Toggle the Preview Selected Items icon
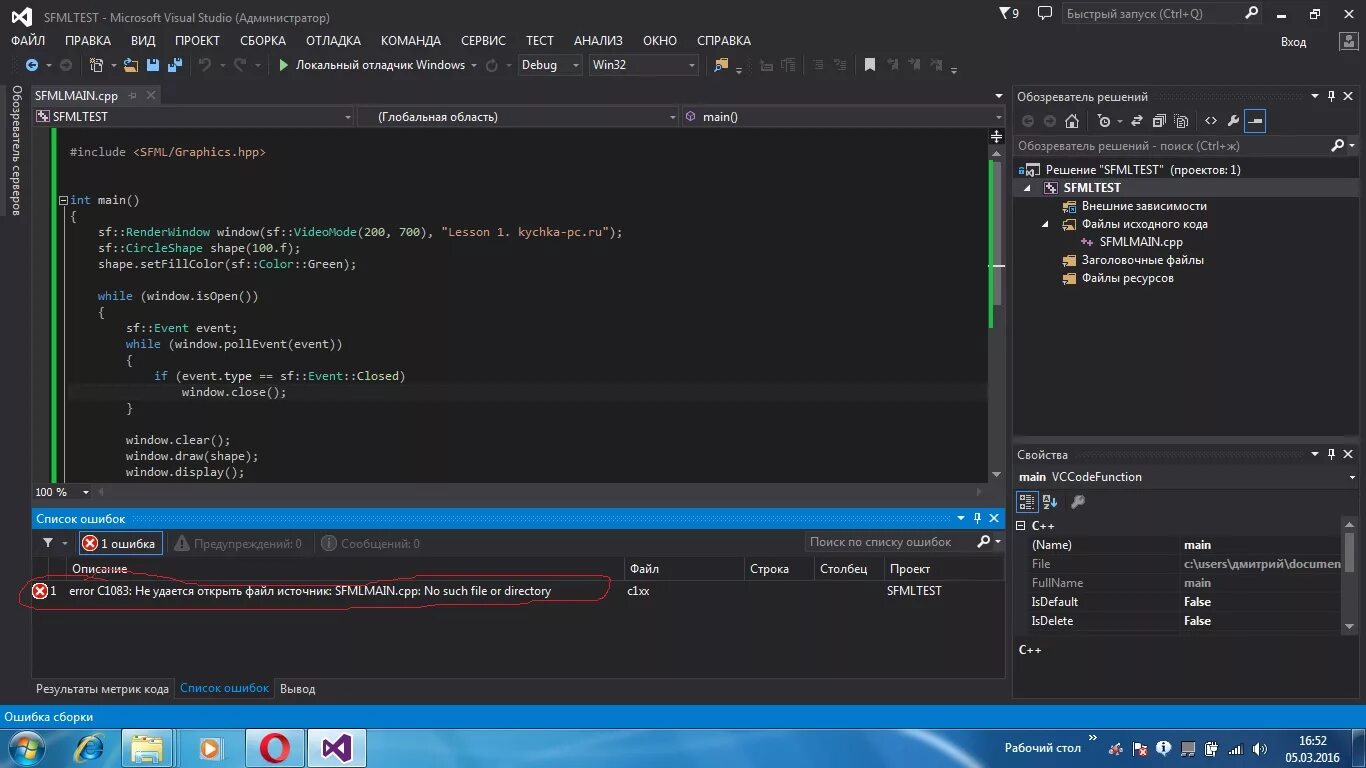 [1256, 121]
